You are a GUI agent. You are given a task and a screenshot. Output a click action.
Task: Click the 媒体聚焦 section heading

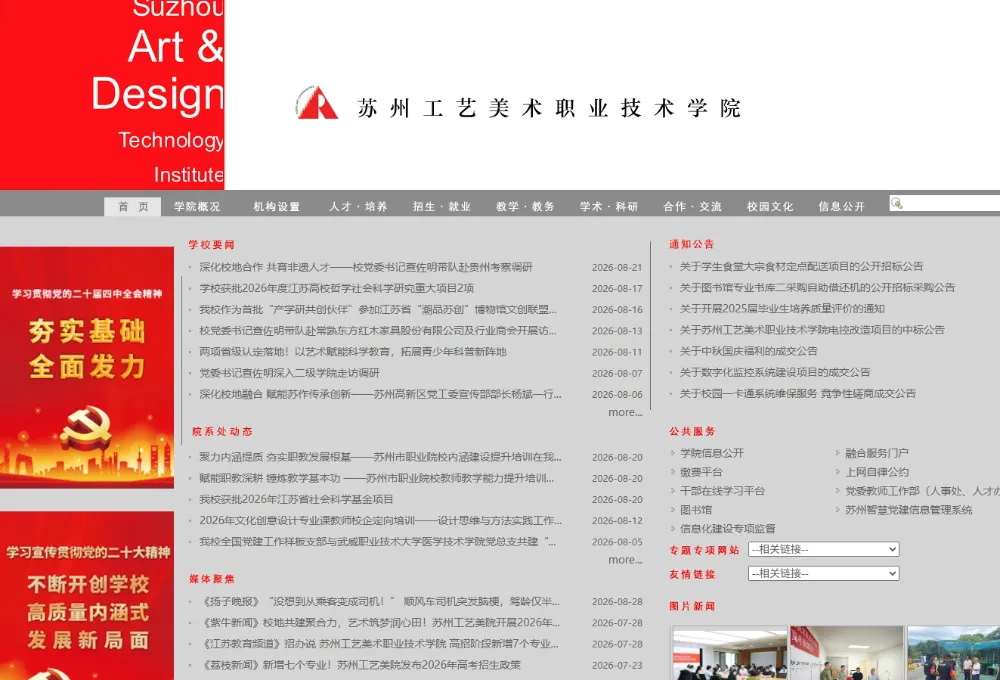(212, 579)
